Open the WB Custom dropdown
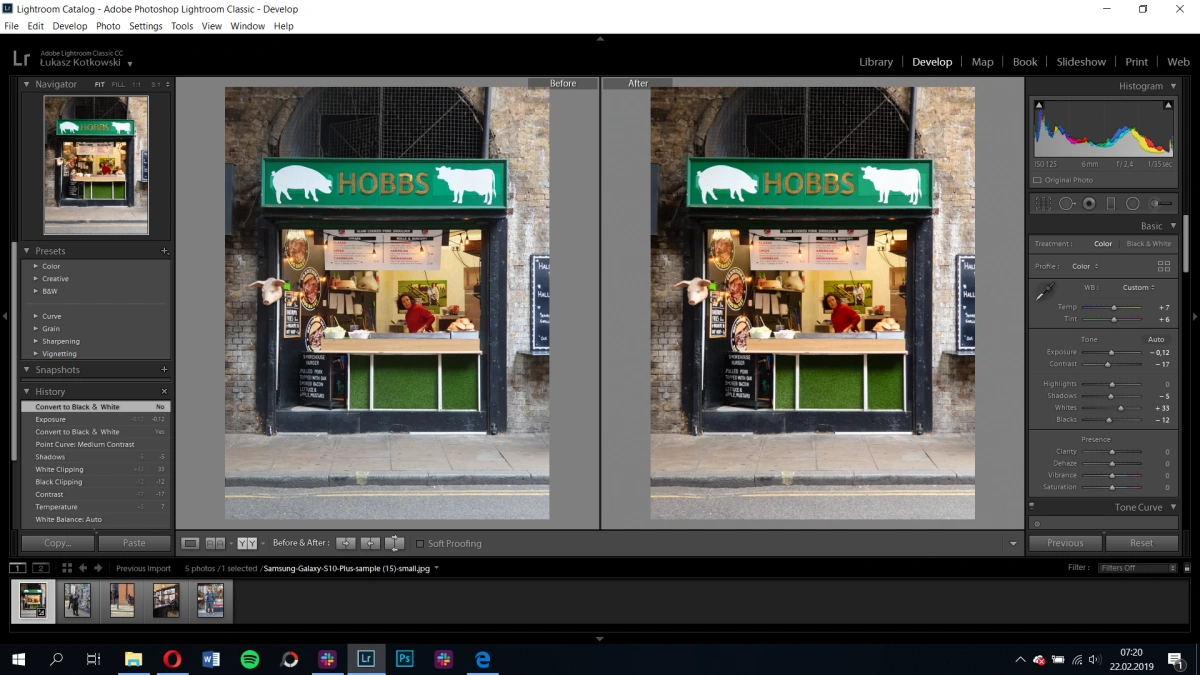This screenshot has height=675, width=1200. (x=1139, y=287)
